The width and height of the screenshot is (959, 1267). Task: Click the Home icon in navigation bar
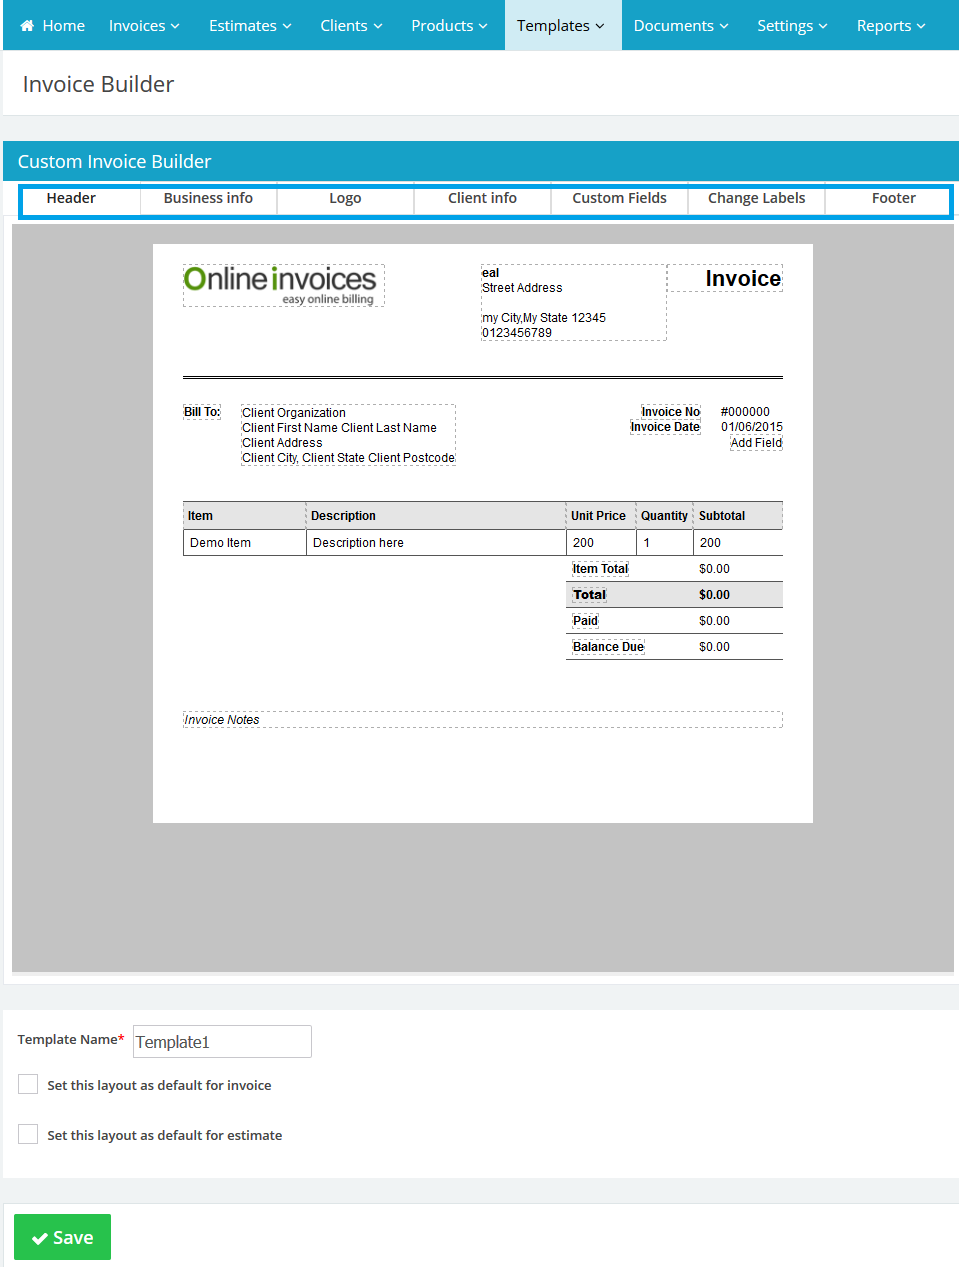27,26
